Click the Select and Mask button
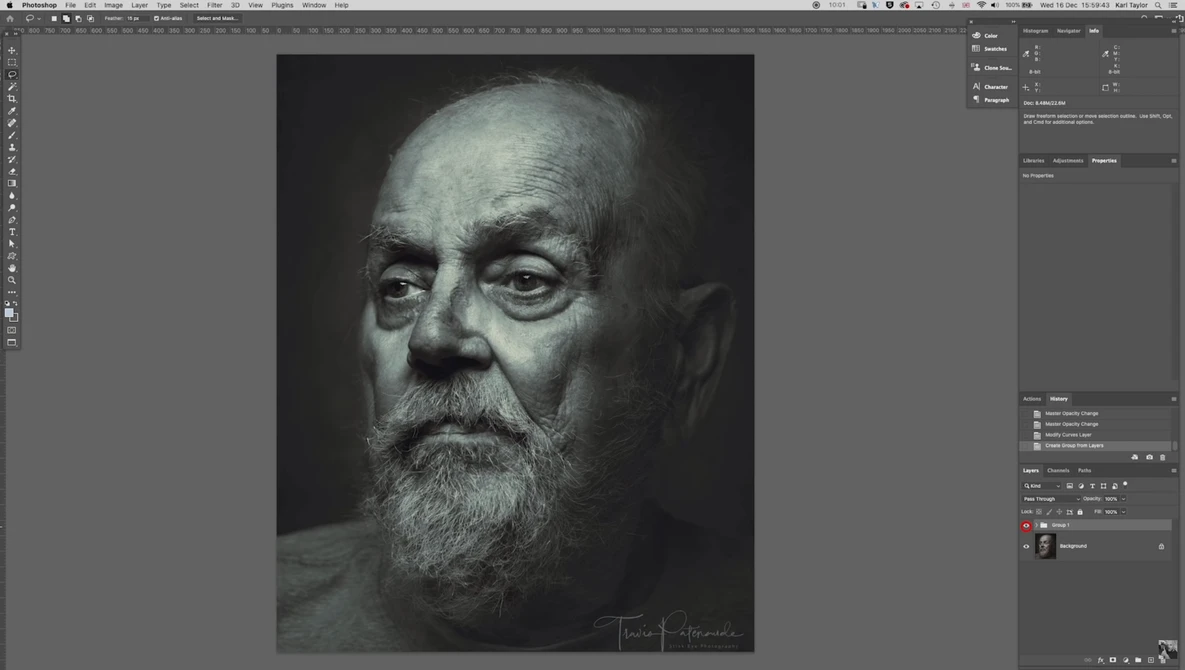Screen dimensions: 1185x670 coord(217,18)
